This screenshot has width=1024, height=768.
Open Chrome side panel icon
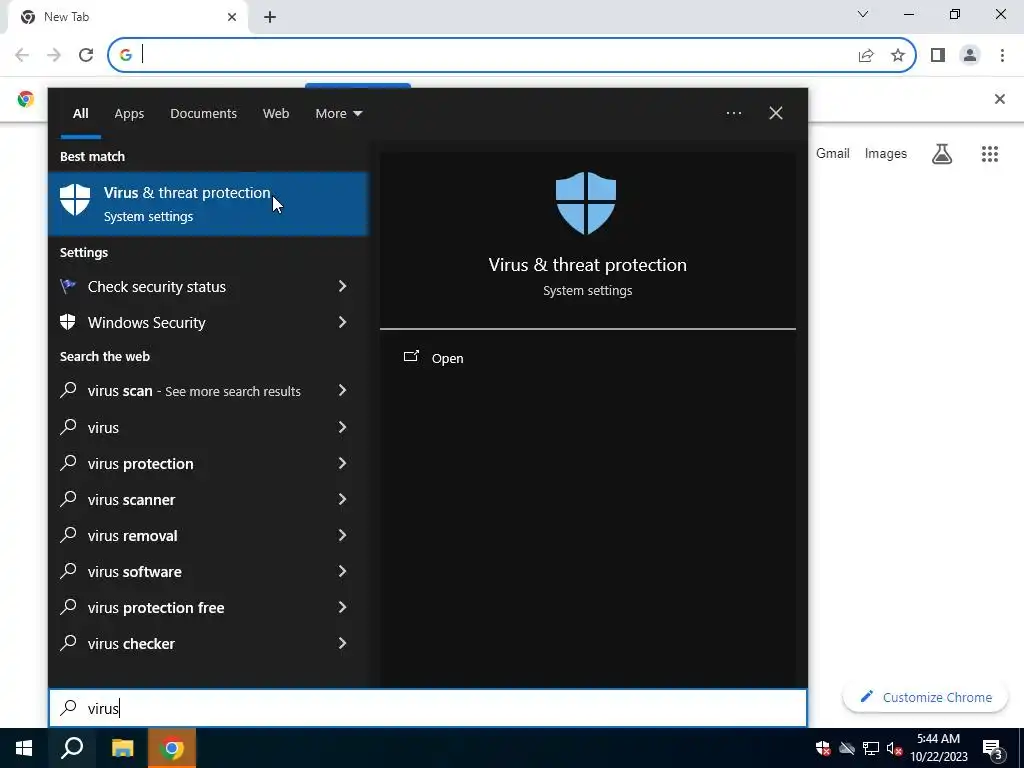tap(938, 55)
